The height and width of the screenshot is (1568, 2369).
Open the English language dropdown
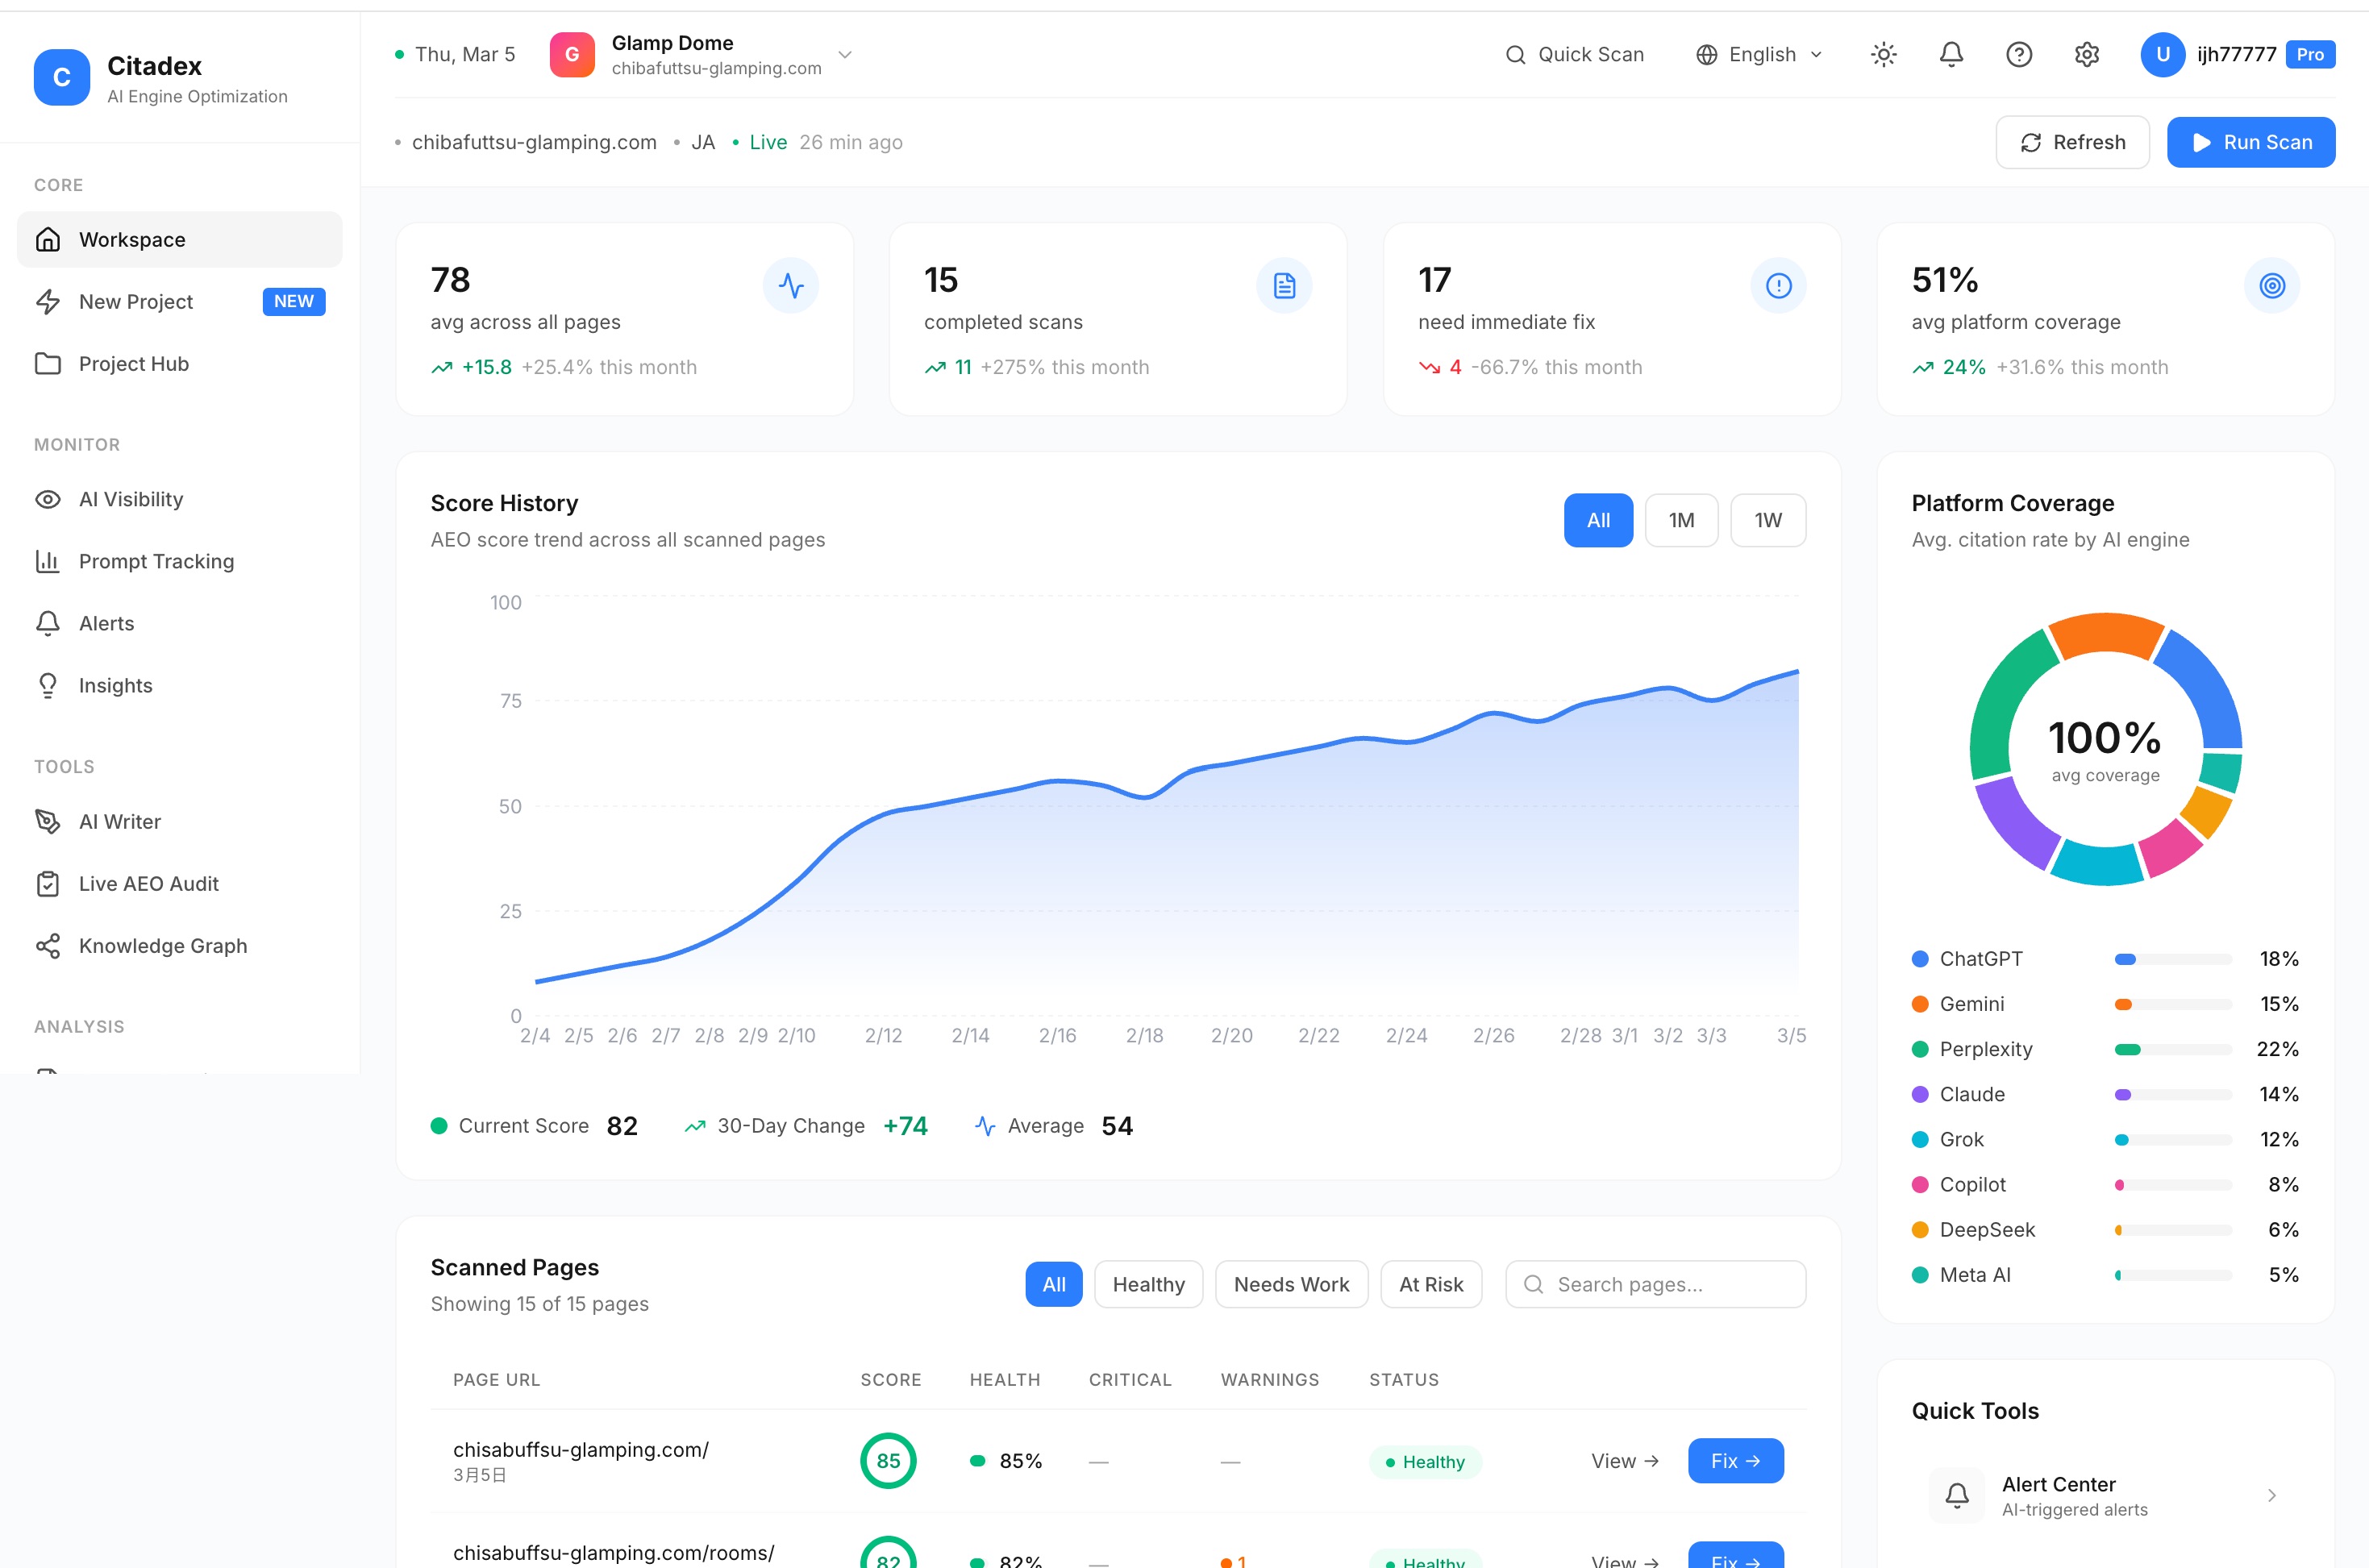coord(1760,54)
